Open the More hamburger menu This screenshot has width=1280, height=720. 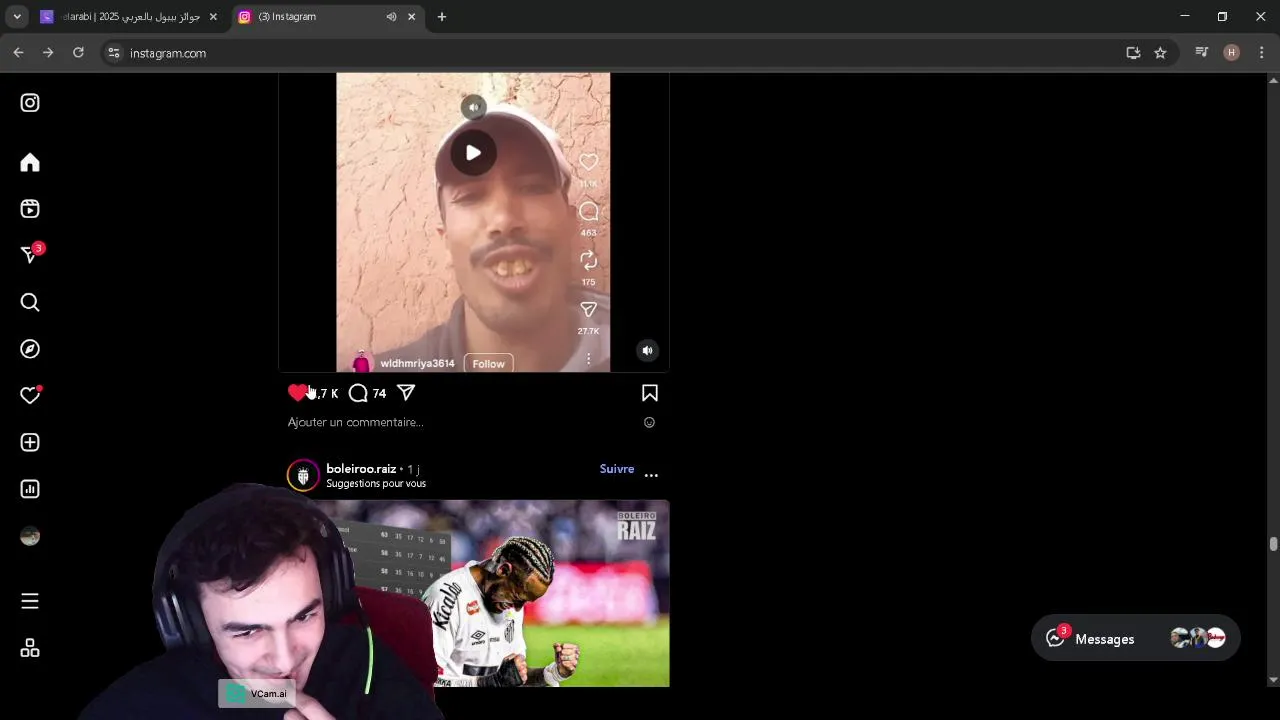point(30,601)
